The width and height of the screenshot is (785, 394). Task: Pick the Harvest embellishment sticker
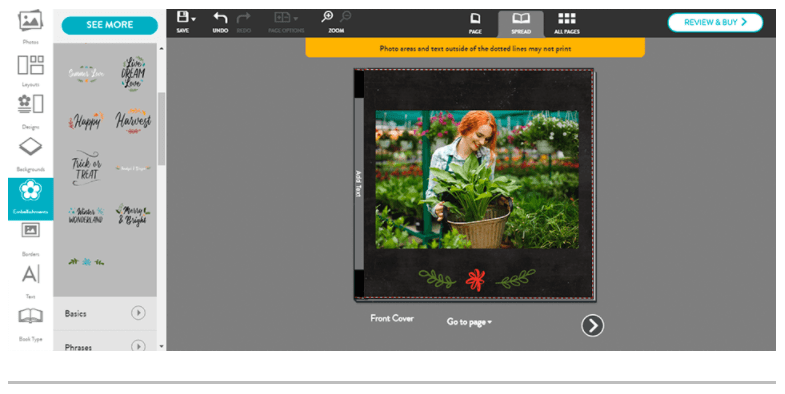tap(133, 121)
